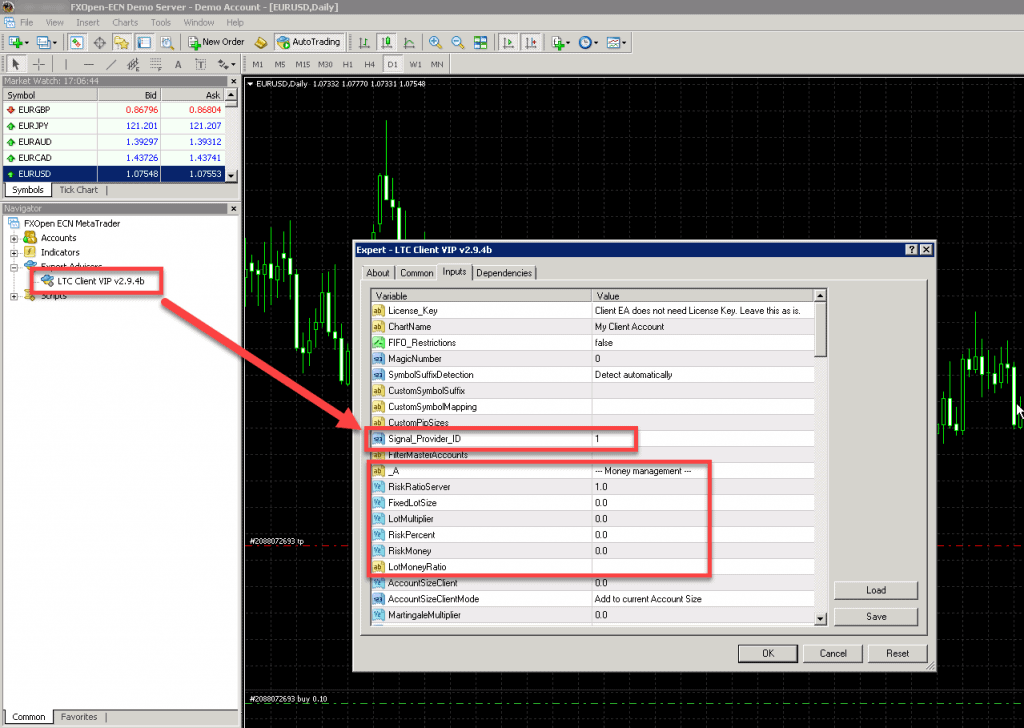Switch timeframe to M1

click(x=258, y=65)
